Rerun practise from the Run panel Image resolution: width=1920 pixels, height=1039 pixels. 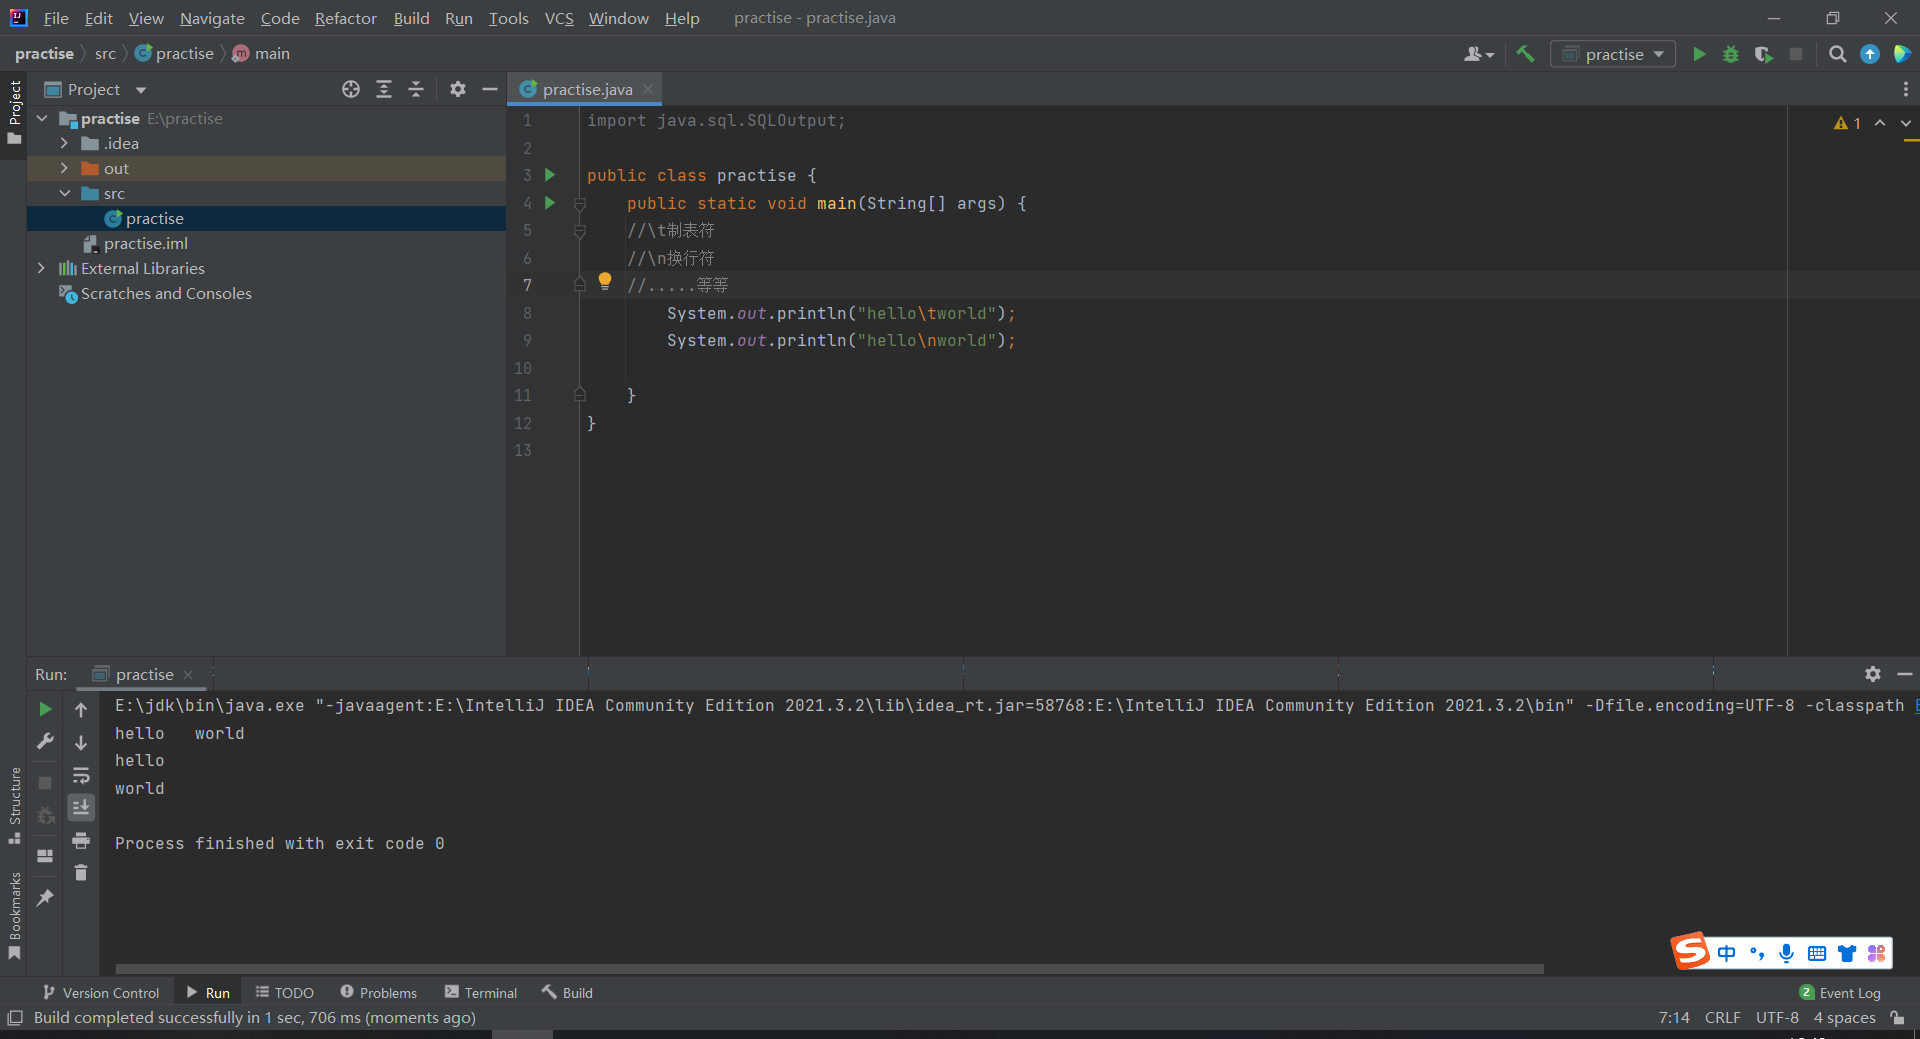click(x=45, y=709)
